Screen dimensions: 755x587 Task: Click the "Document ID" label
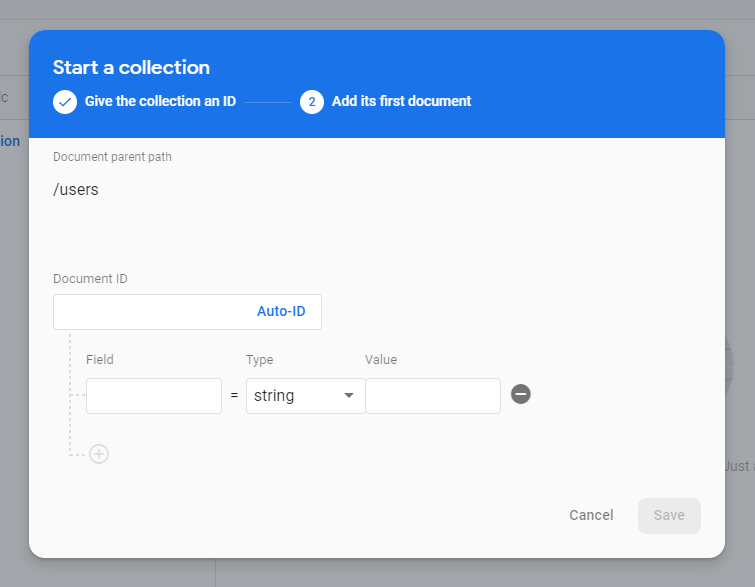coord(90,279)
